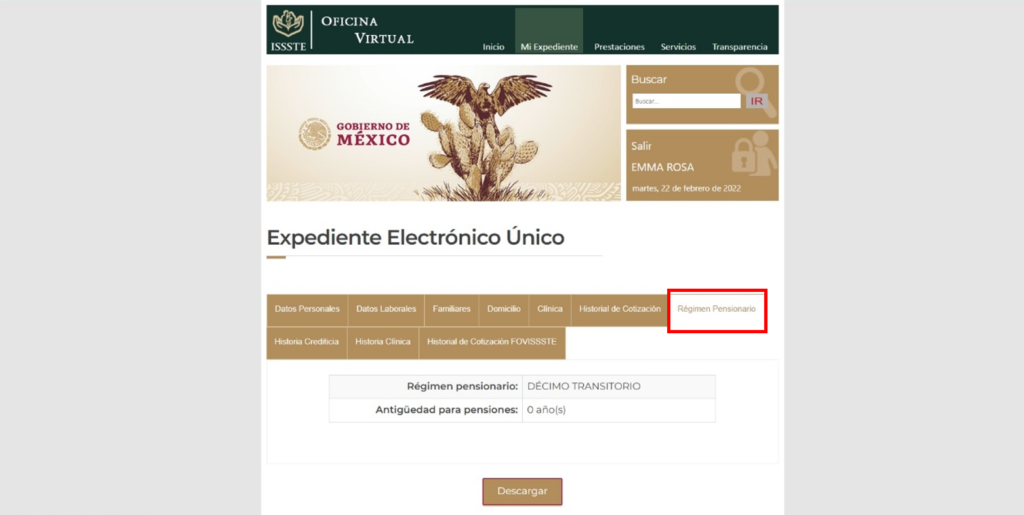This screenshot has height=515, width=1024.
Task: Click the Gobierno de México seal
Action: click(314, 134)
